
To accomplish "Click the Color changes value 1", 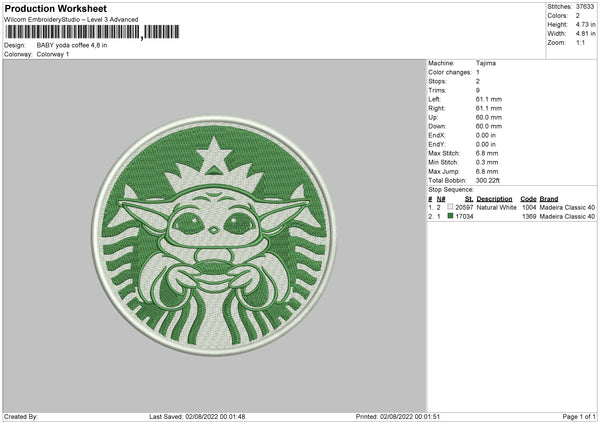I will (x=478, y=72).
